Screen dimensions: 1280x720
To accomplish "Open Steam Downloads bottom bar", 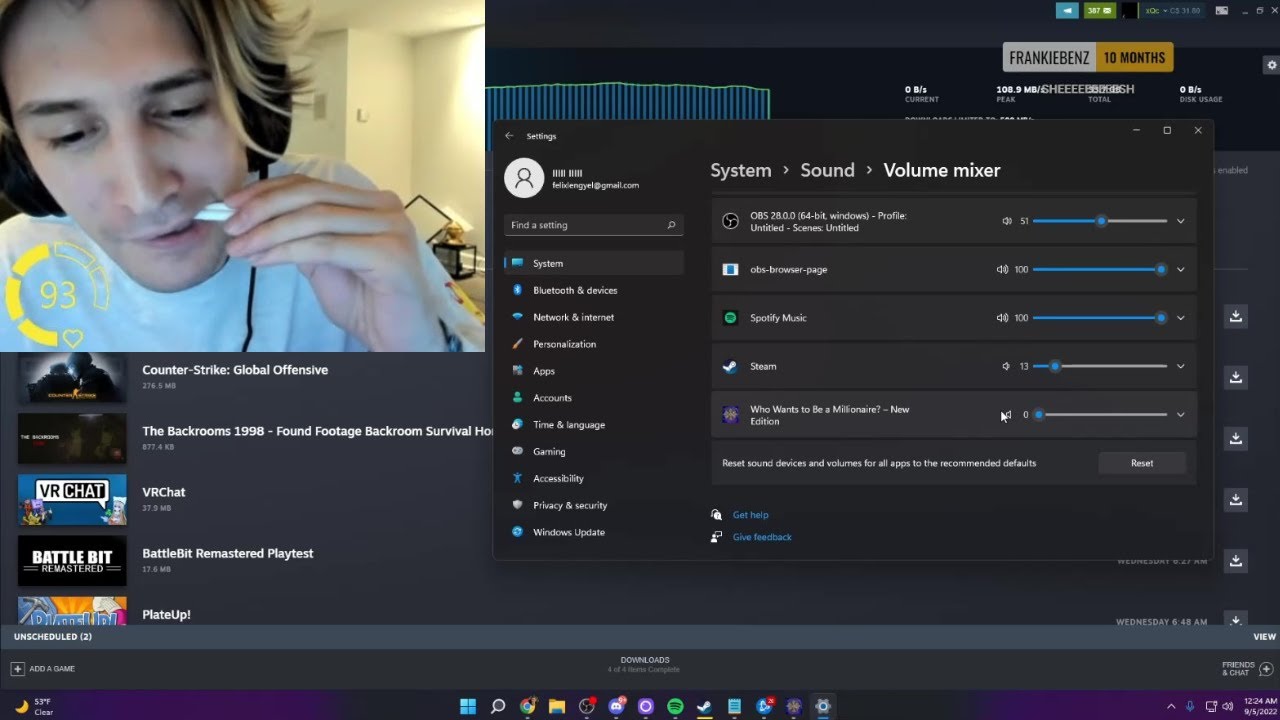I will pos(644,664).
